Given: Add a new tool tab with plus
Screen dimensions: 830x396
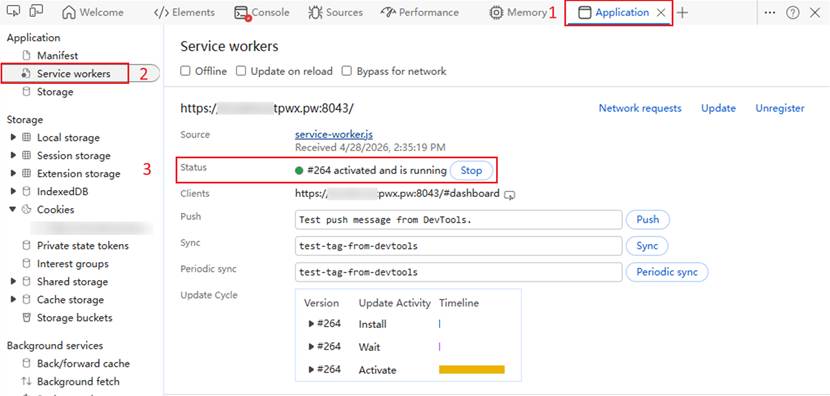Looking at the screenshot, I should [x=683, y=13].
